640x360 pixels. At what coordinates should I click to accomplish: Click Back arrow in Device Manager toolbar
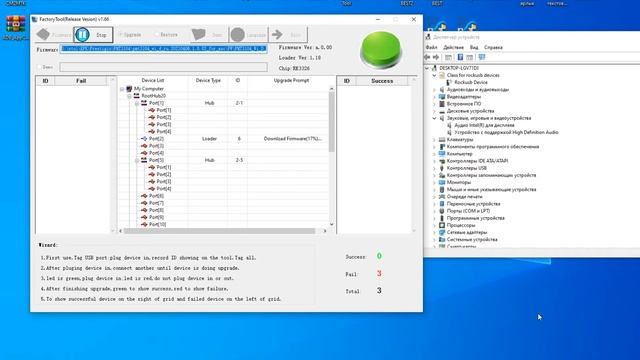(428, 57)
